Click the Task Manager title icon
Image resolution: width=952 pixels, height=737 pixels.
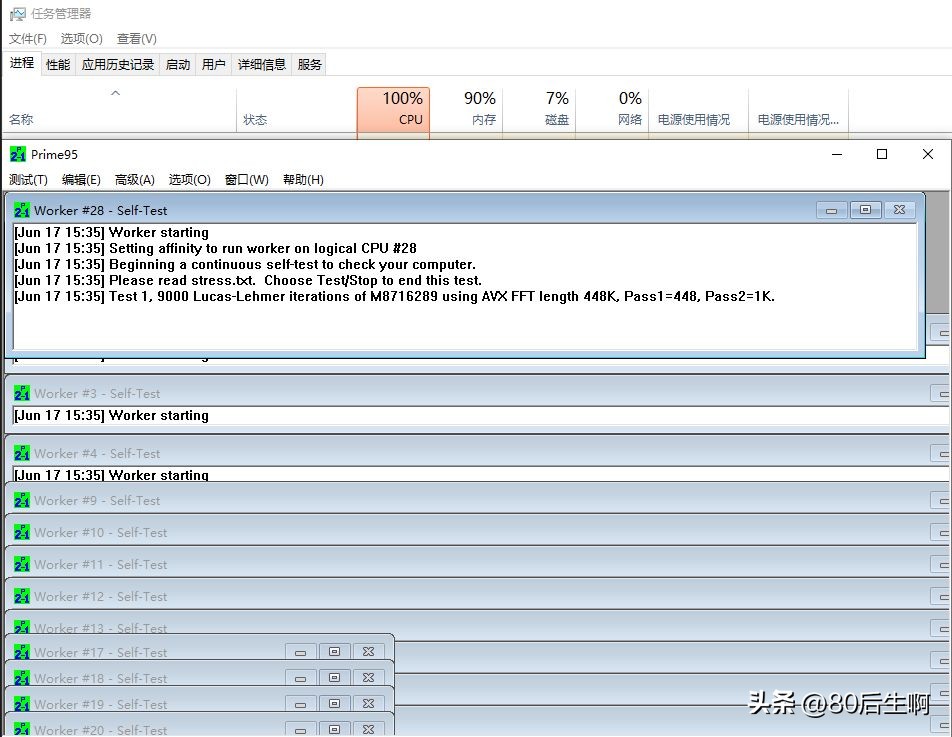[x=18, y=14]
